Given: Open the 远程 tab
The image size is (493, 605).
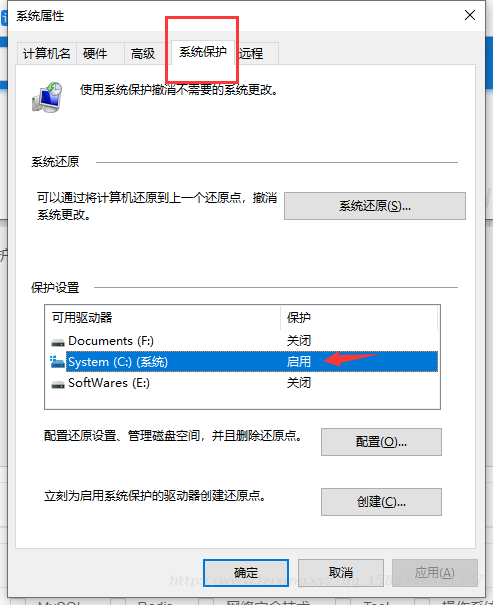Looking at the screenshot, I should [256, 53].
